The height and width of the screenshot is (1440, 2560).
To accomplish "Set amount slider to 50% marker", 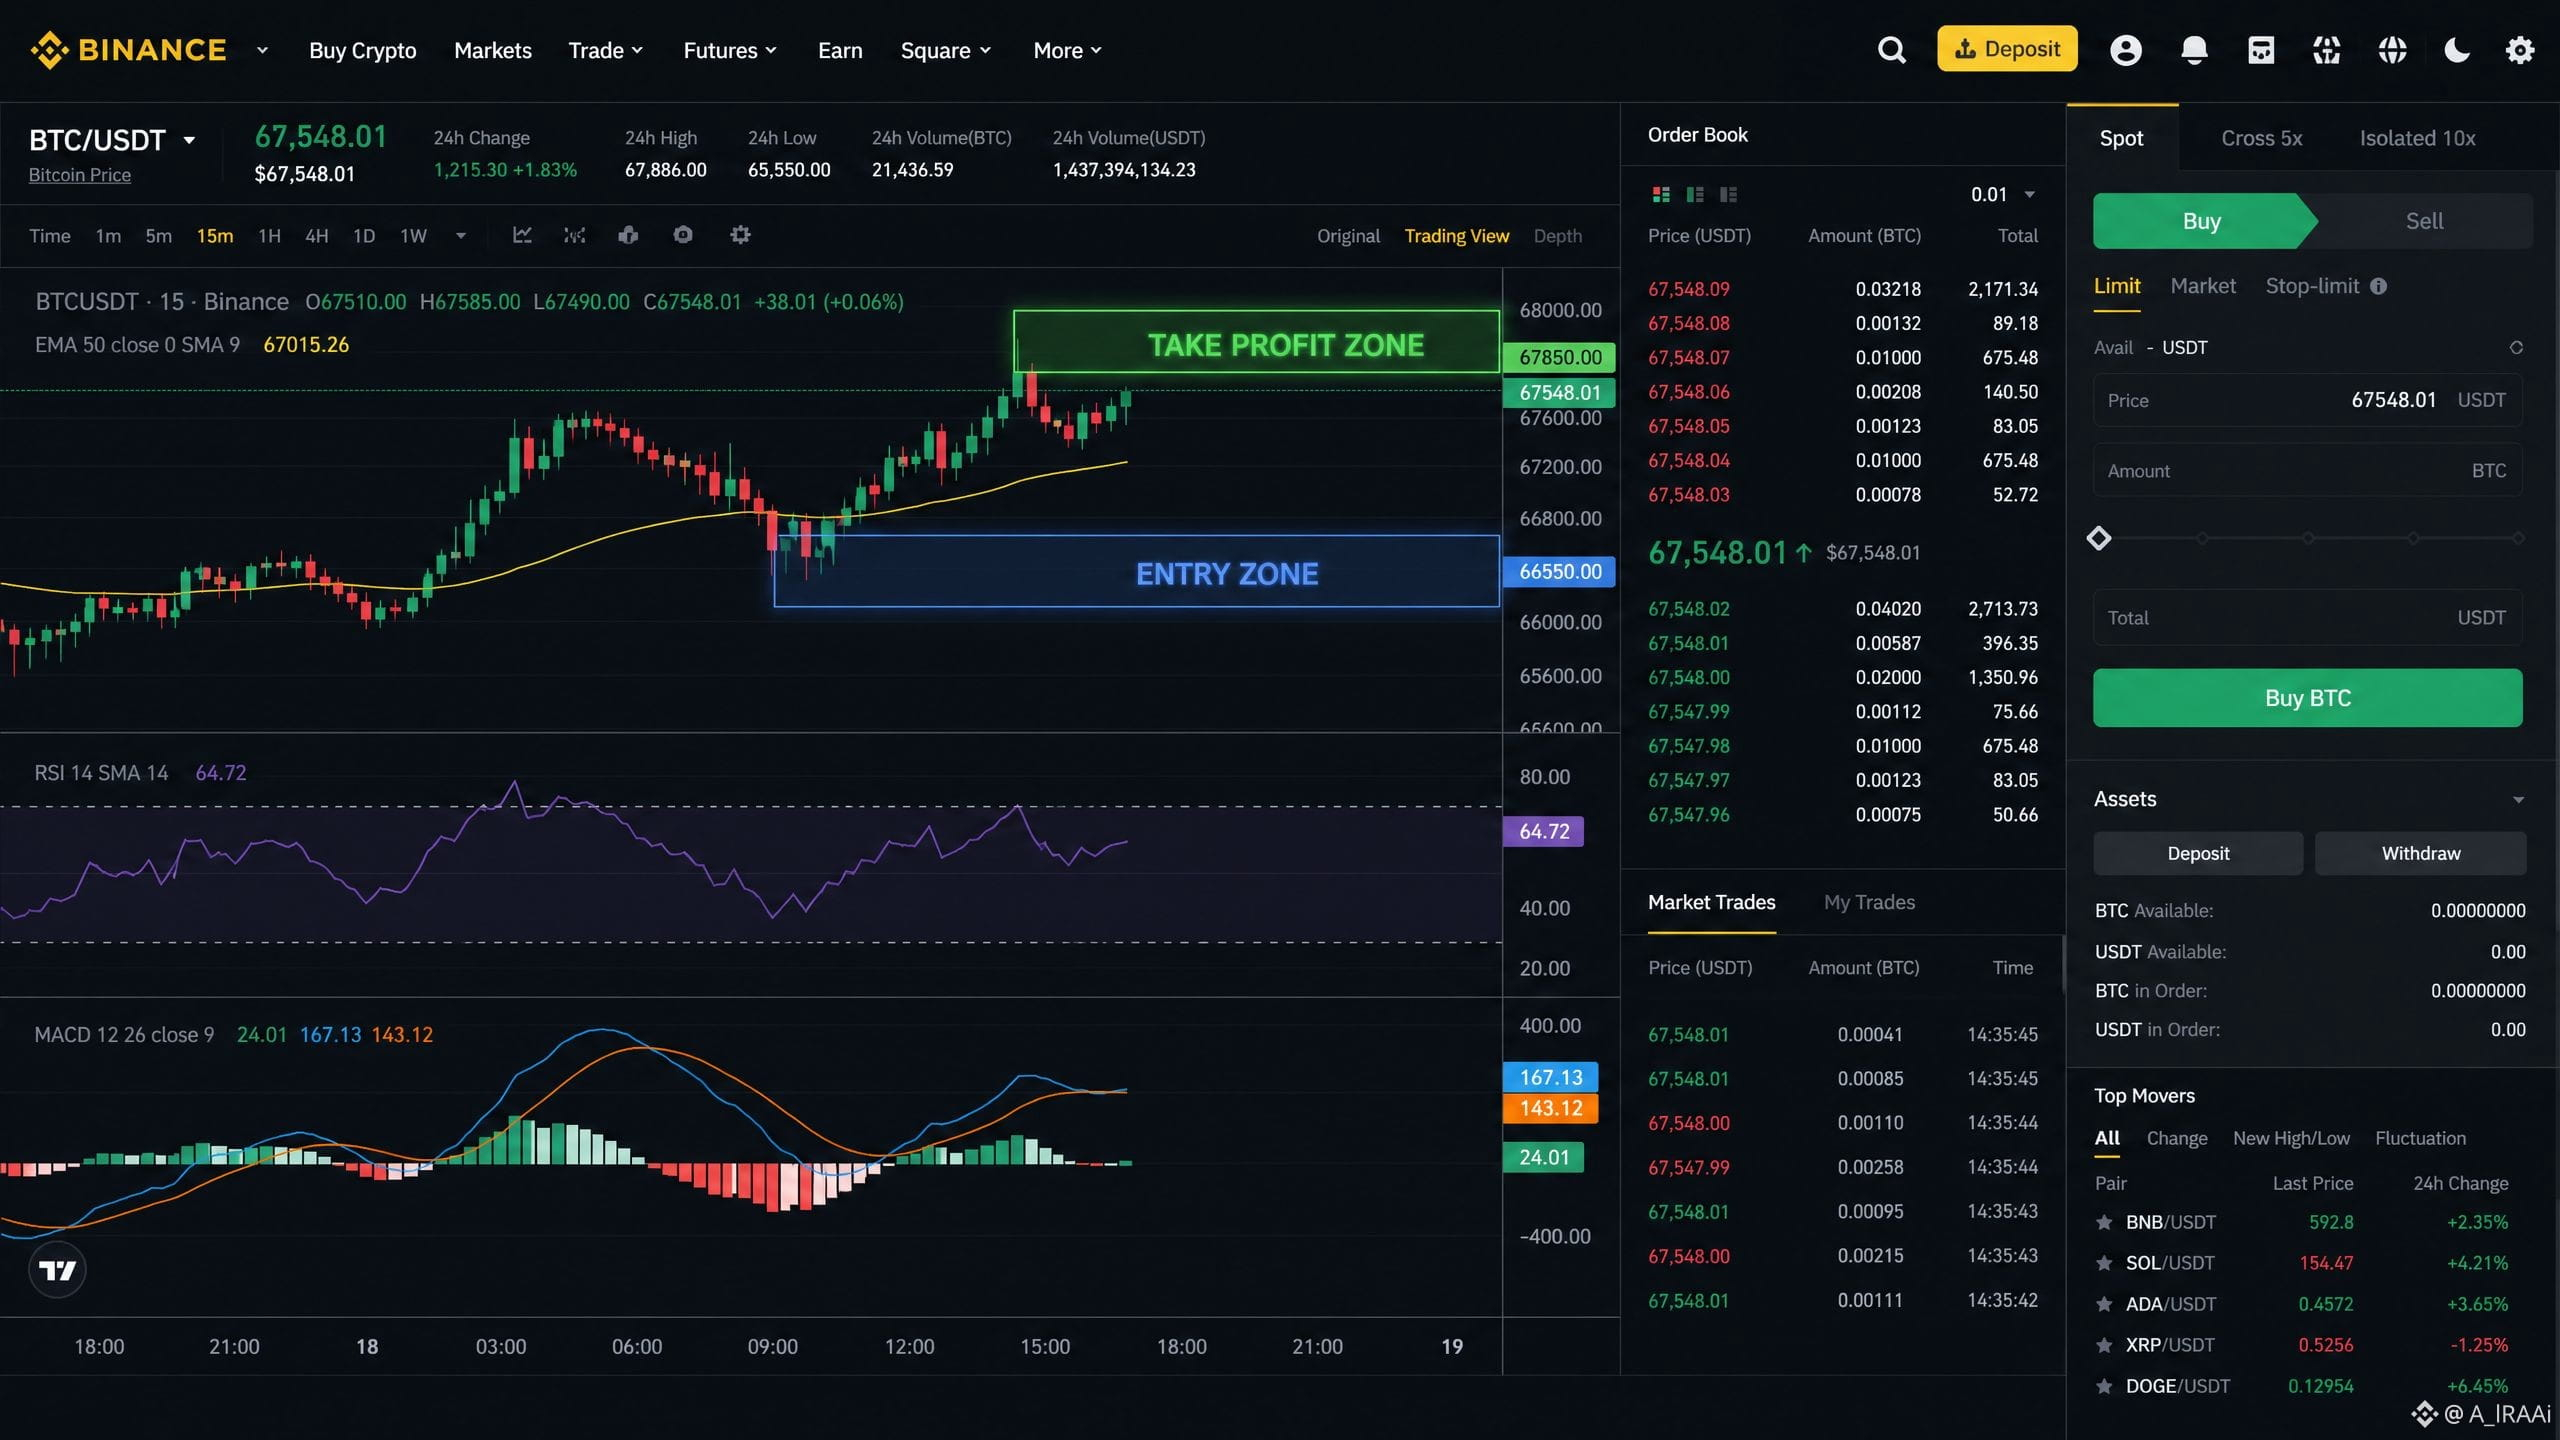I will click(2307, 538).
